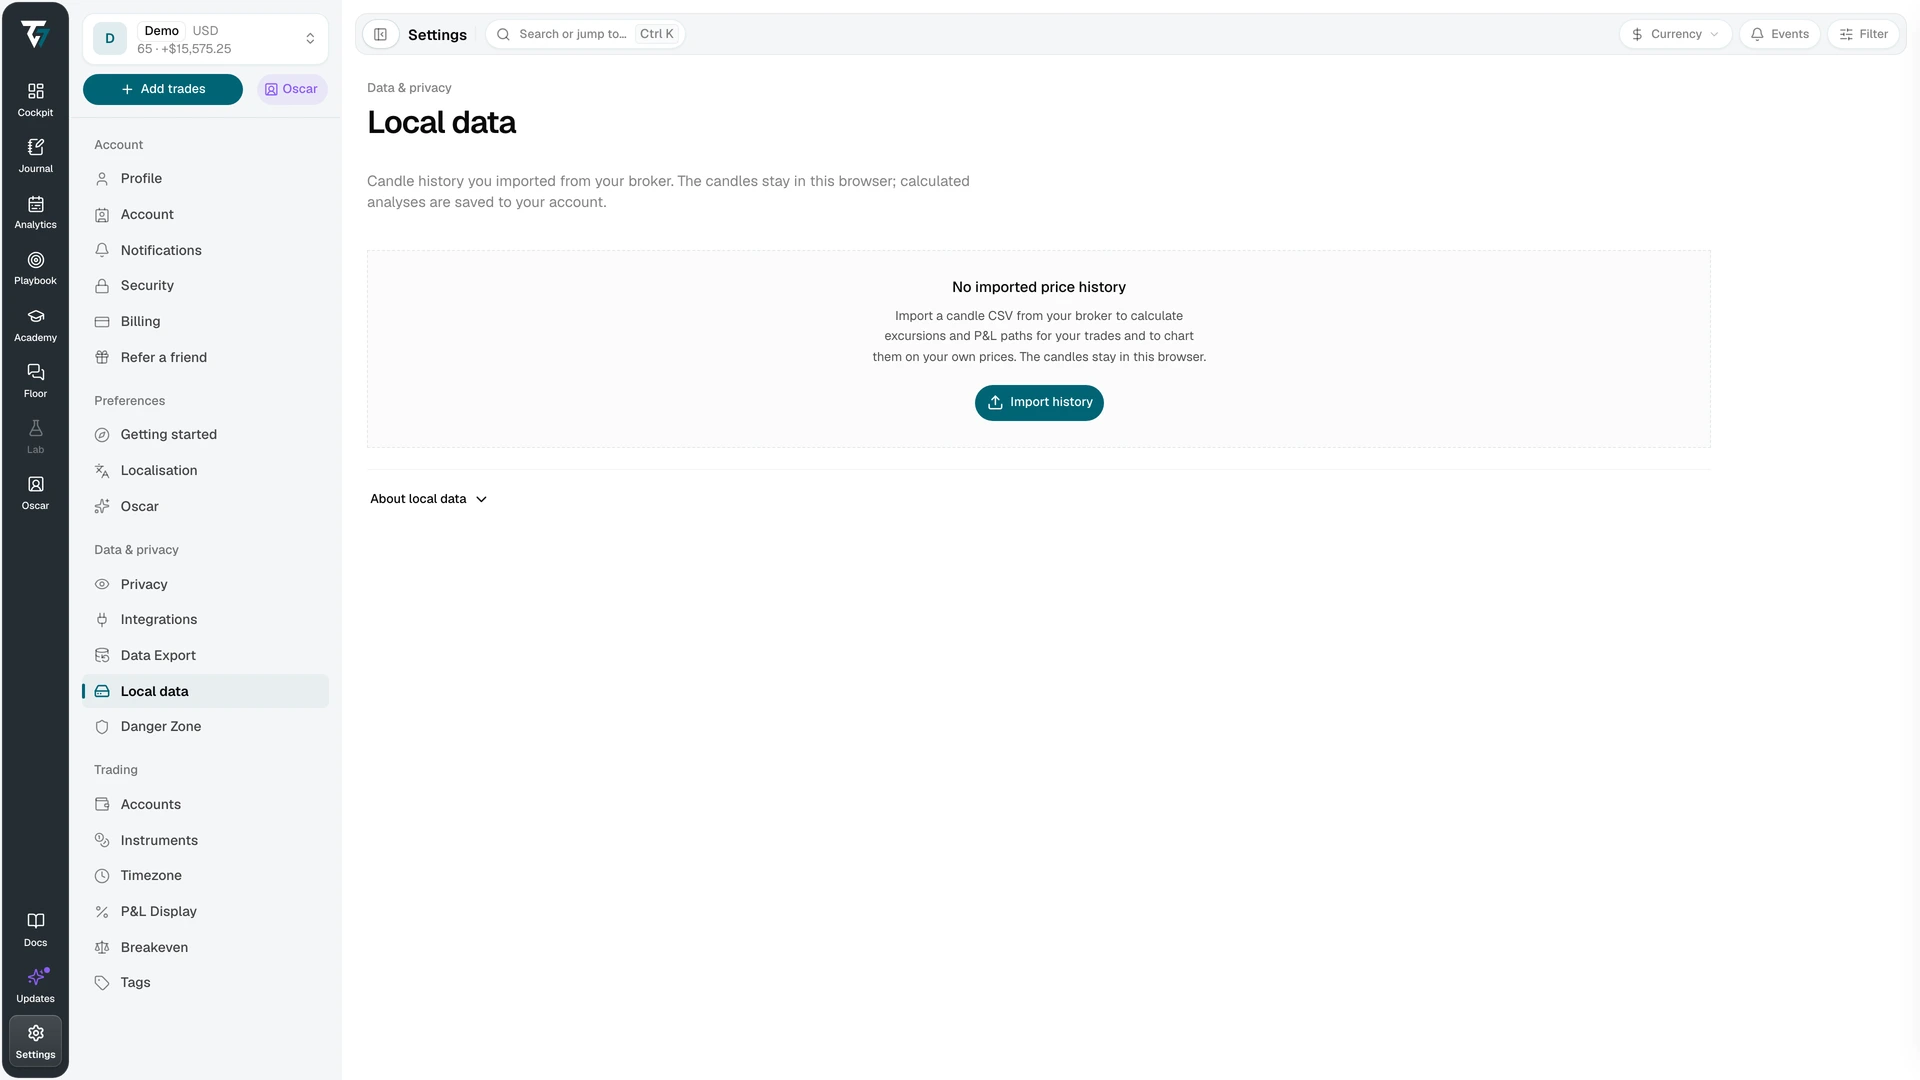Viewport: 1920px width, 1080px height.
Task: Open Tags settings
Action: tap(205, 983)
